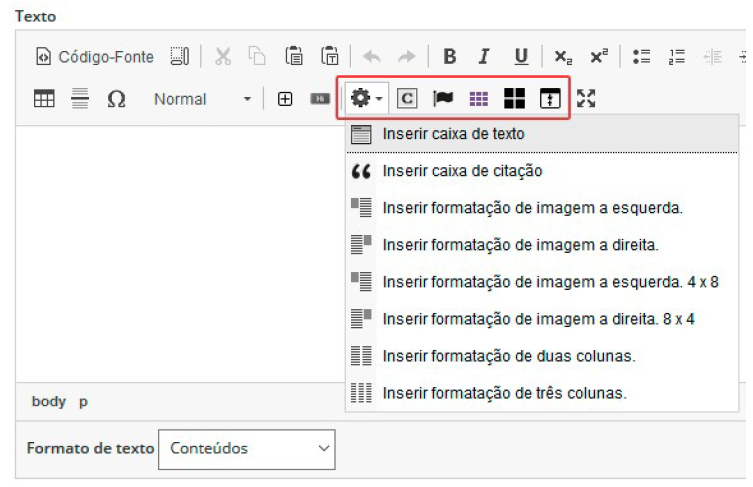Click the black four-squares icon

point(514,98)
